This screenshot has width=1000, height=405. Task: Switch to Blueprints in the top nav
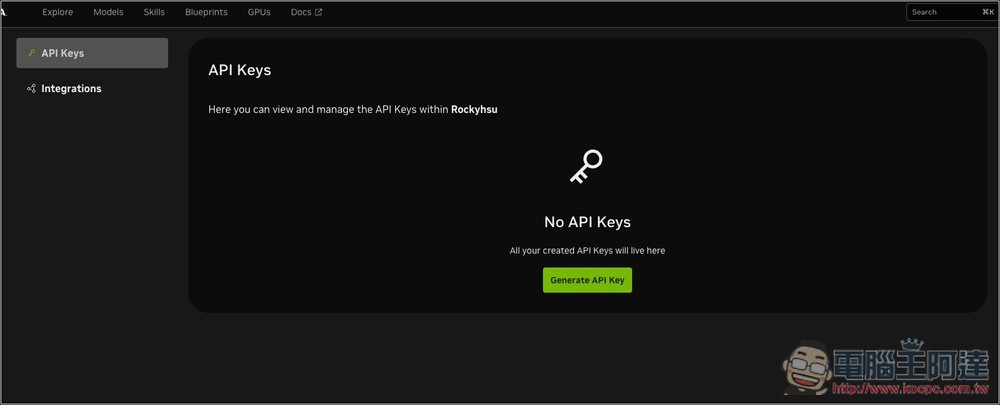(206, 12)
